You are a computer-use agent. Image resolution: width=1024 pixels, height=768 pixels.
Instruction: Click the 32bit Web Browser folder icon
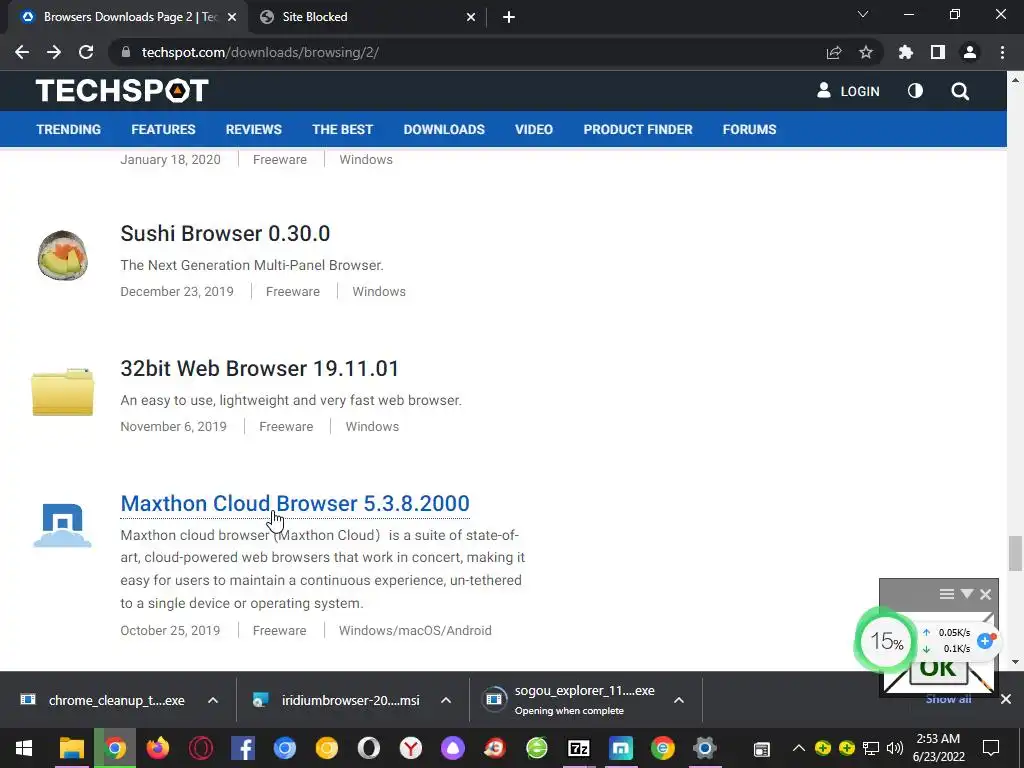[63, 392]
